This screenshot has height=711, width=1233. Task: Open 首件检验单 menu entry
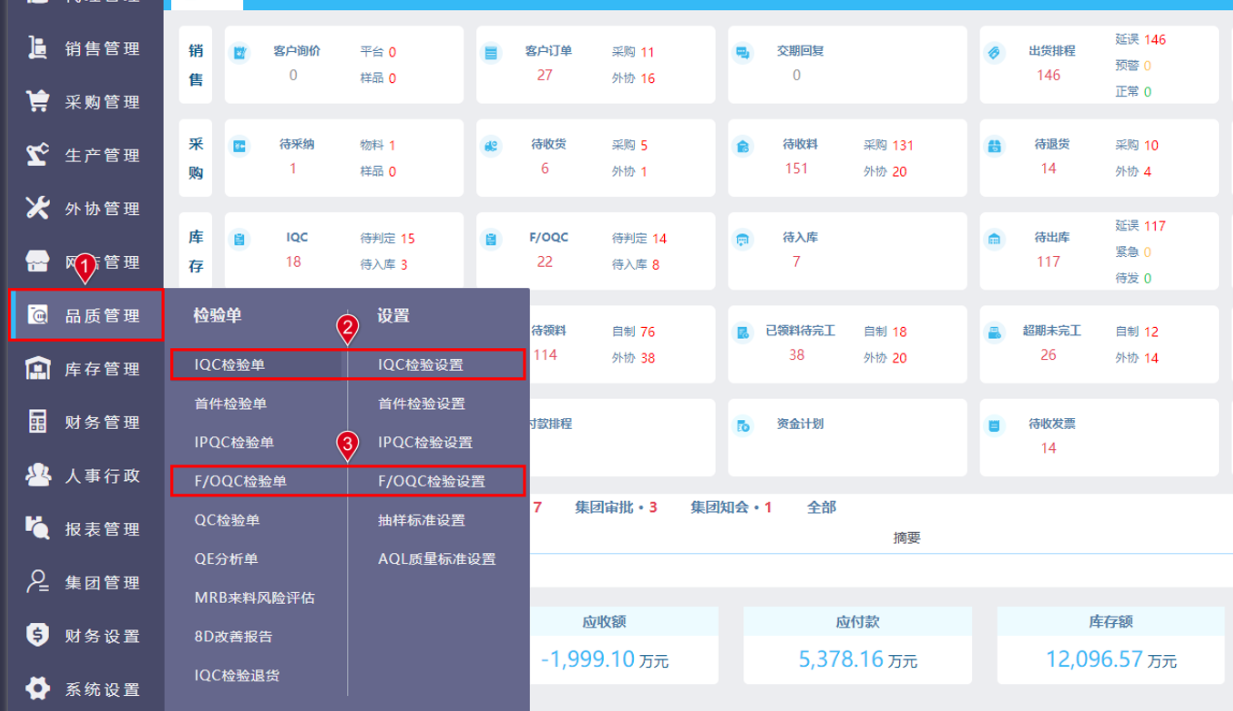(231, 404)
